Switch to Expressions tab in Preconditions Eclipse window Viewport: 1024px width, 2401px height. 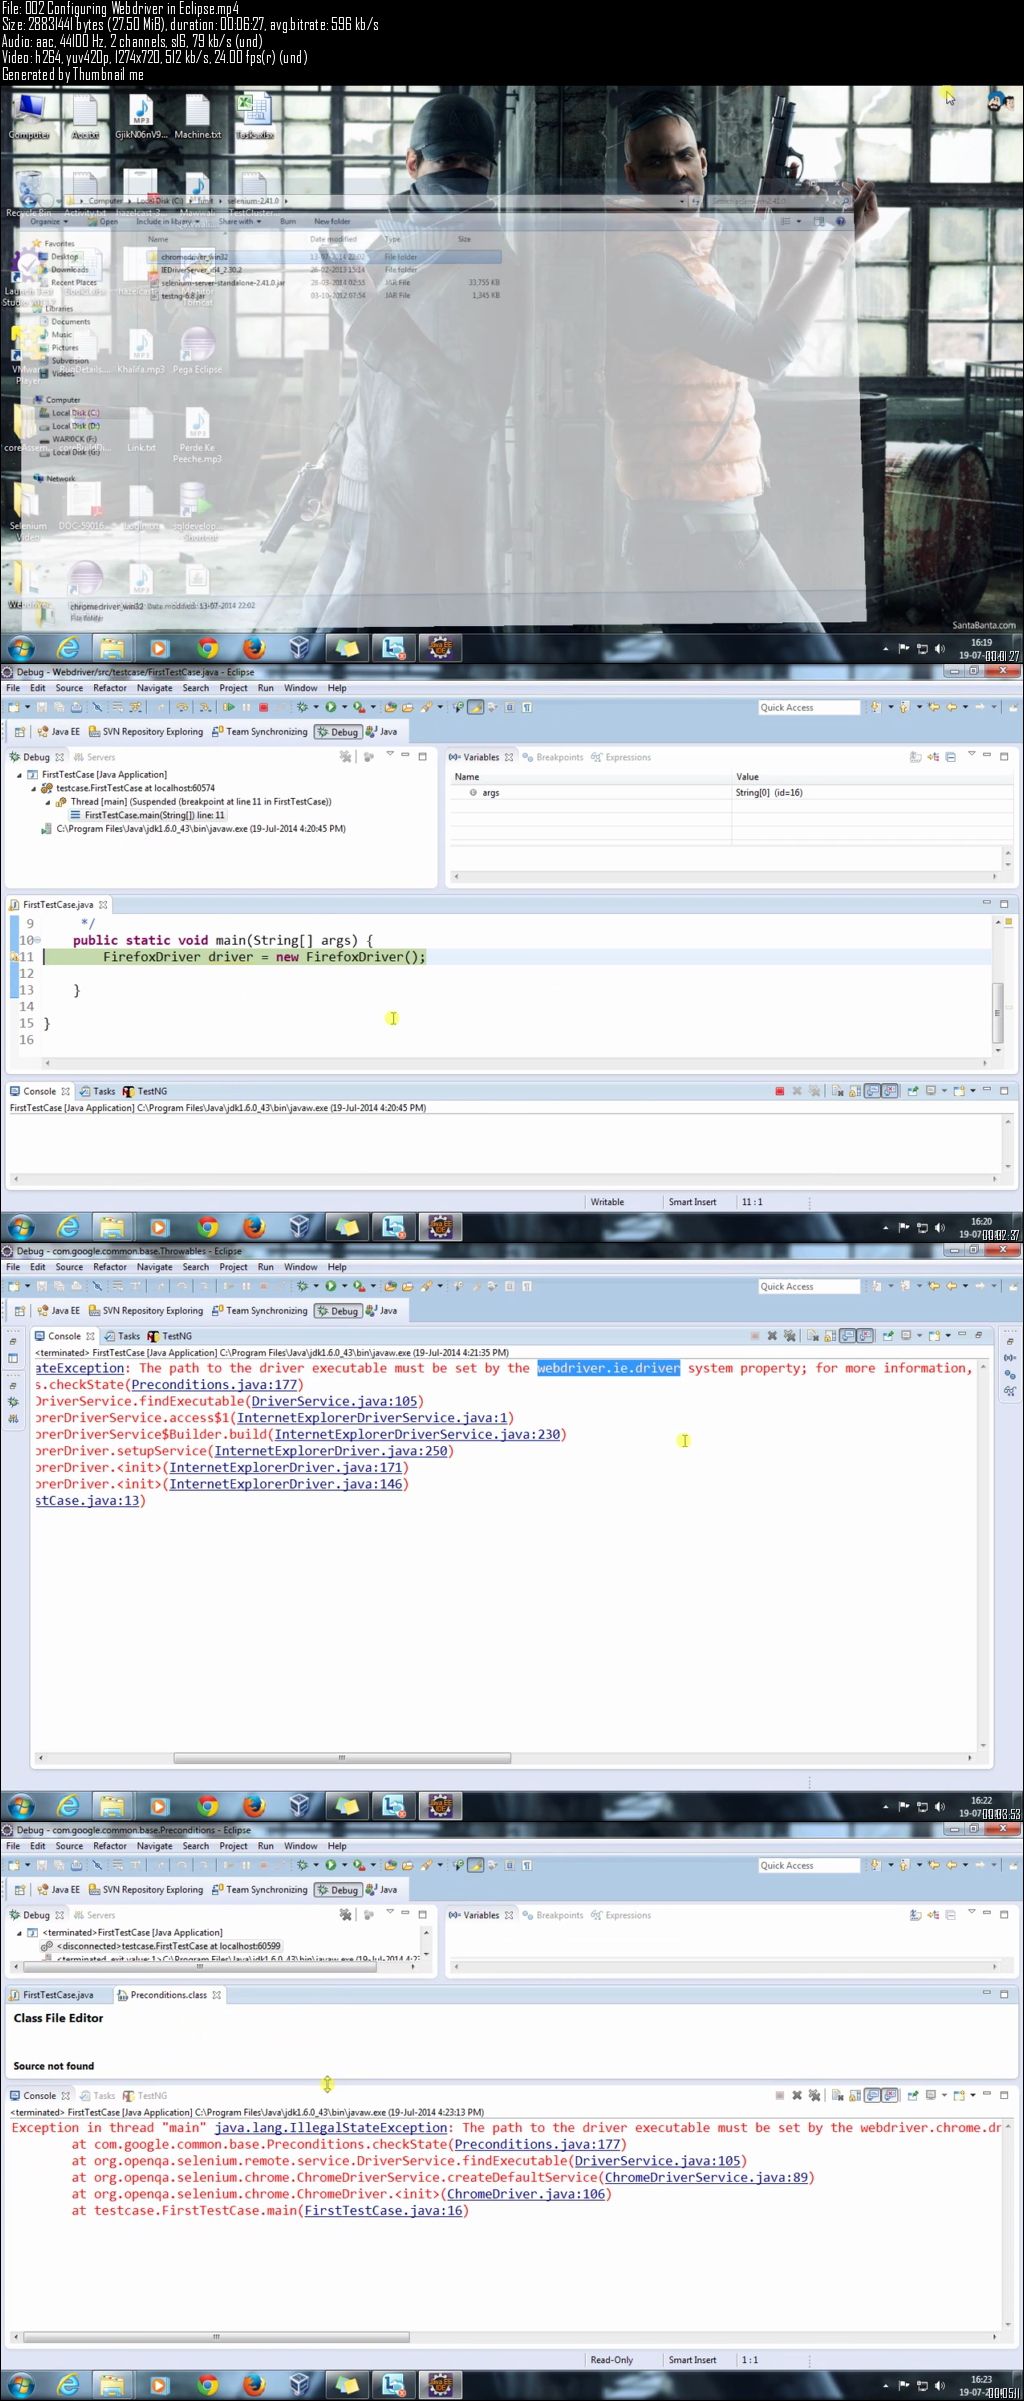[x=621, y=1915]
